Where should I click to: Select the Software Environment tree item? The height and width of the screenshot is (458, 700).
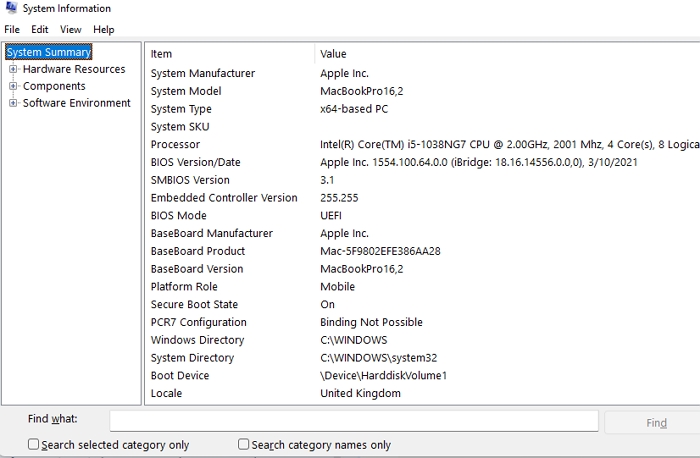[x=76, y=103]
